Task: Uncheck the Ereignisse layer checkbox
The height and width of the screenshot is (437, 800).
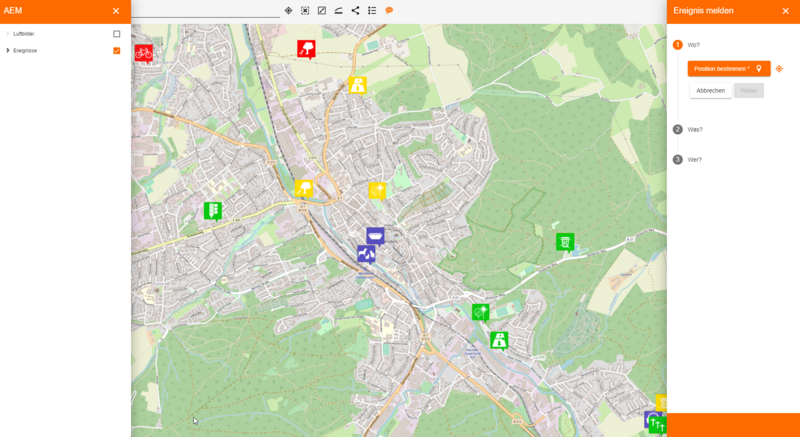Action: 117,50
